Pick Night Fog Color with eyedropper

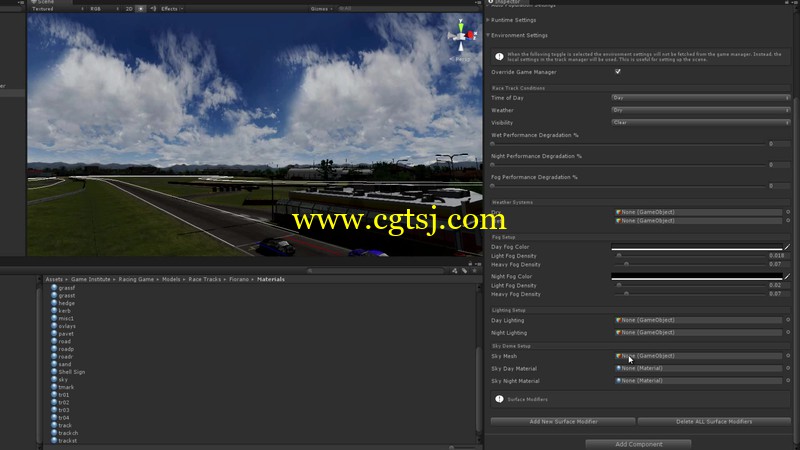[x=787, y=277]
